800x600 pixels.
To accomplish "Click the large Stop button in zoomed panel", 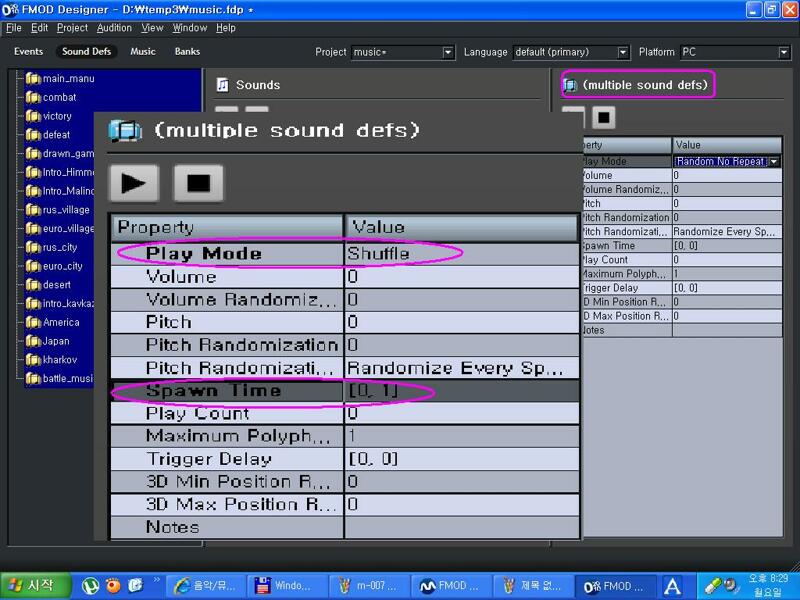I will 198,183.
